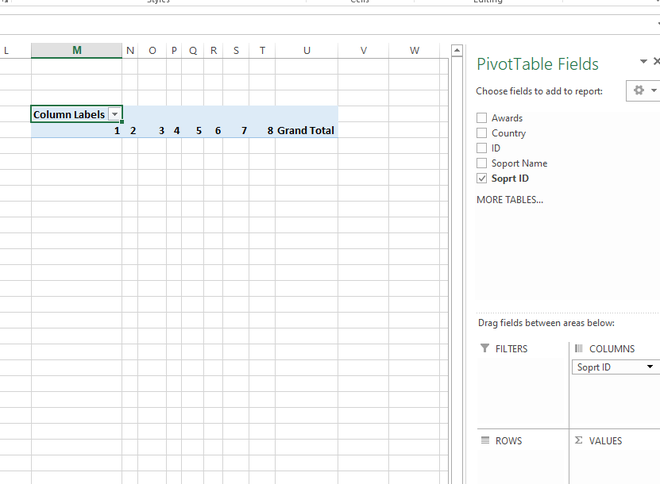This screenshot has width=660, height=484.
Task: Select the pivot column cell labeled 3
Action: [x=152, y=130]
